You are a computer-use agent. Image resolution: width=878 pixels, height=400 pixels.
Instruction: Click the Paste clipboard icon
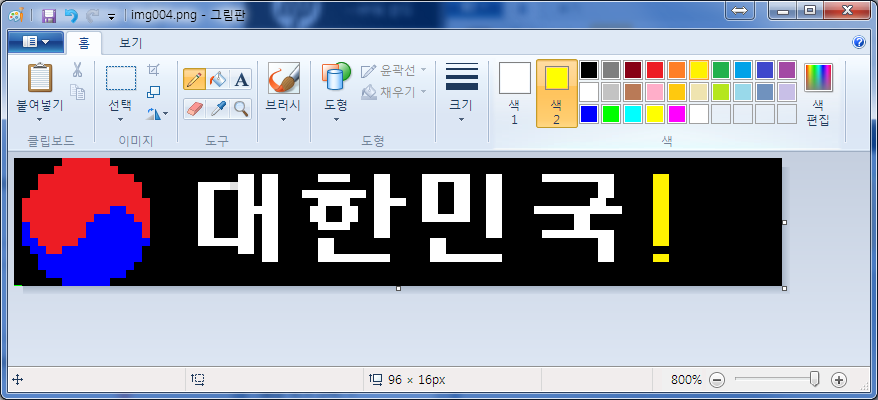40,77
